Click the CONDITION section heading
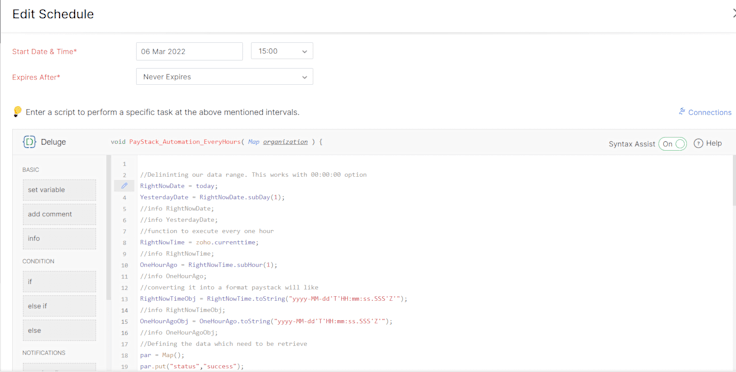736x372 pixels. tap(38, 261)
